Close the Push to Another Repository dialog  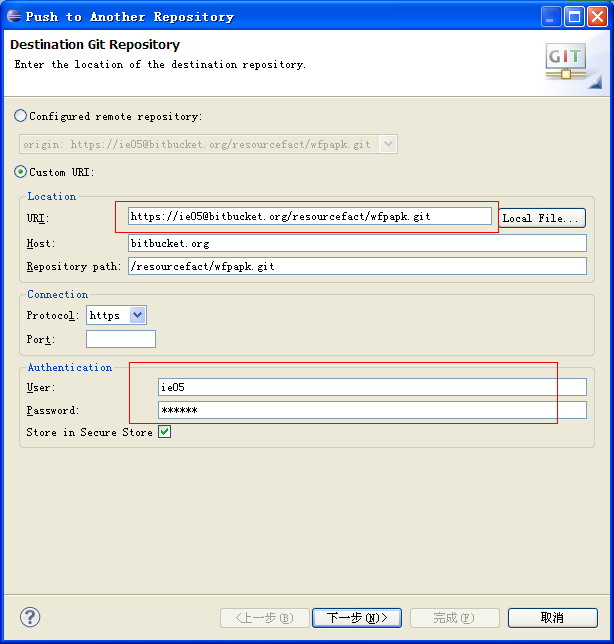click(598, 17)
